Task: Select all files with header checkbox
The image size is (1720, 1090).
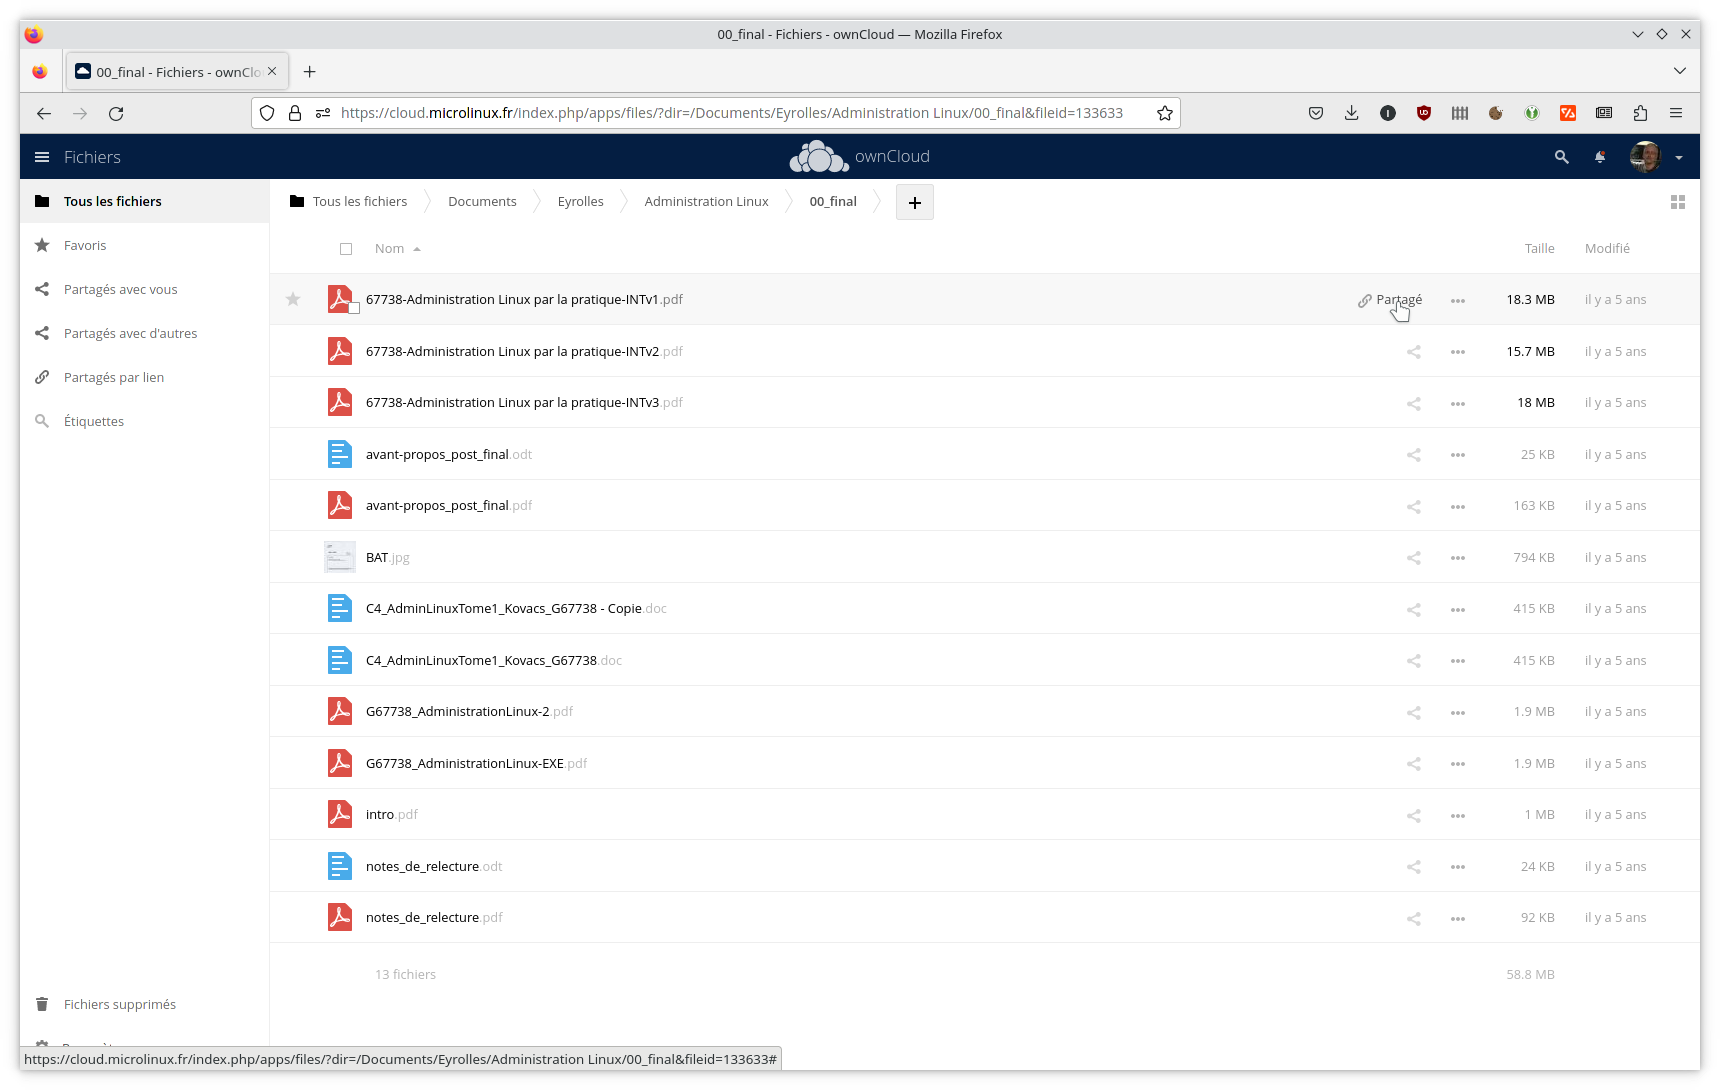Action: pyautogui.click(x=346, y=248)
